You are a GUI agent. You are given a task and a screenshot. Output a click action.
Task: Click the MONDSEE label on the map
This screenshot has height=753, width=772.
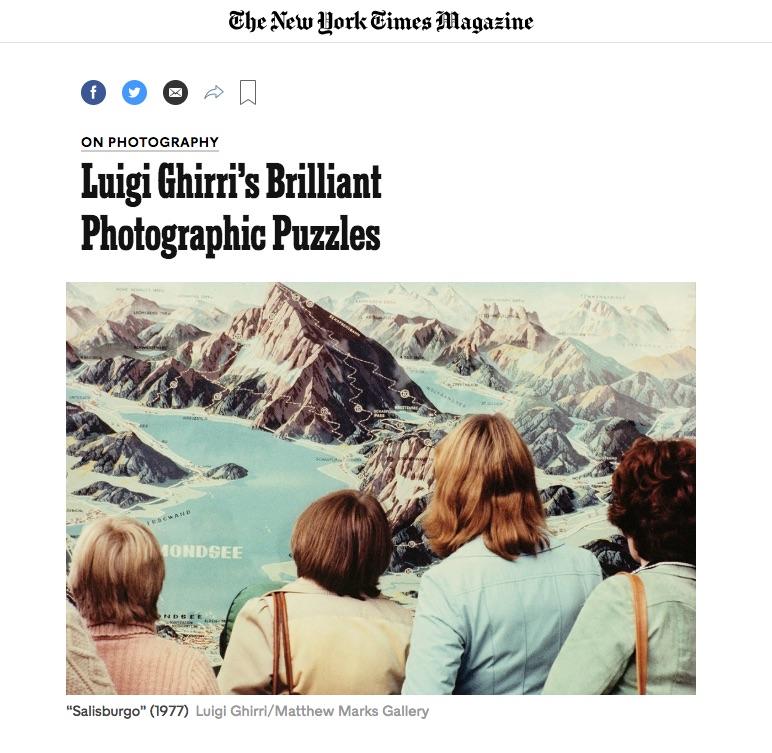tap(200, 552)
